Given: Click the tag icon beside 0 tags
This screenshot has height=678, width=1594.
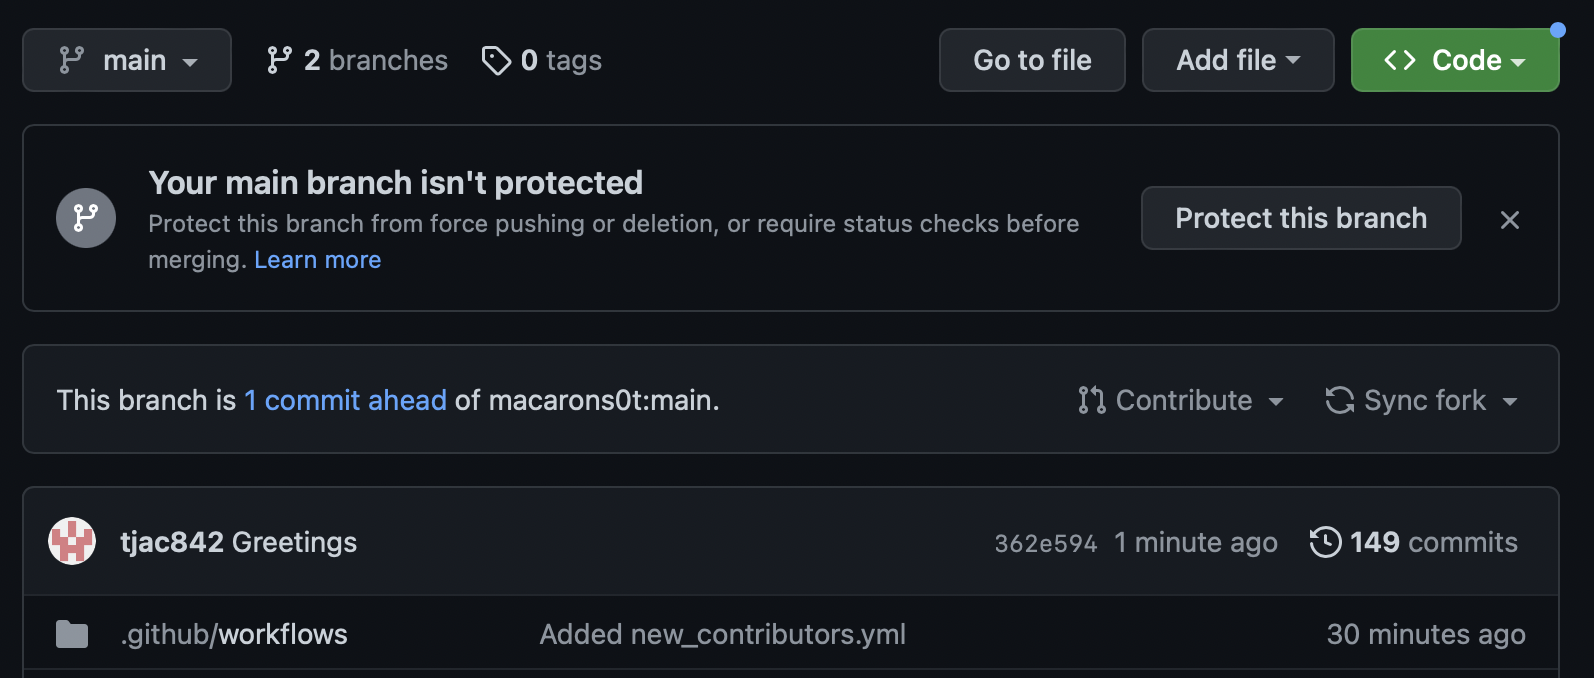Looking at the screenshot, I should coord(496,60).
